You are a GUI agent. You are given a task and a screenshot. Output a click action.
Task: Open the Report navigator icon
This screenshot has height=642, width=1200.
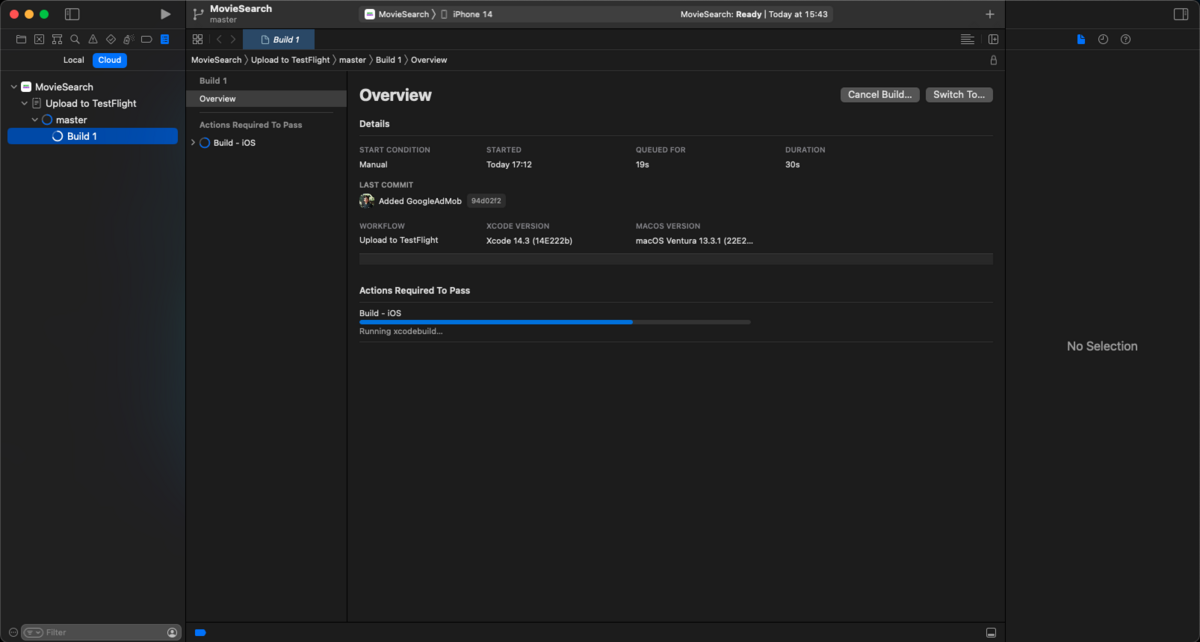165,39
